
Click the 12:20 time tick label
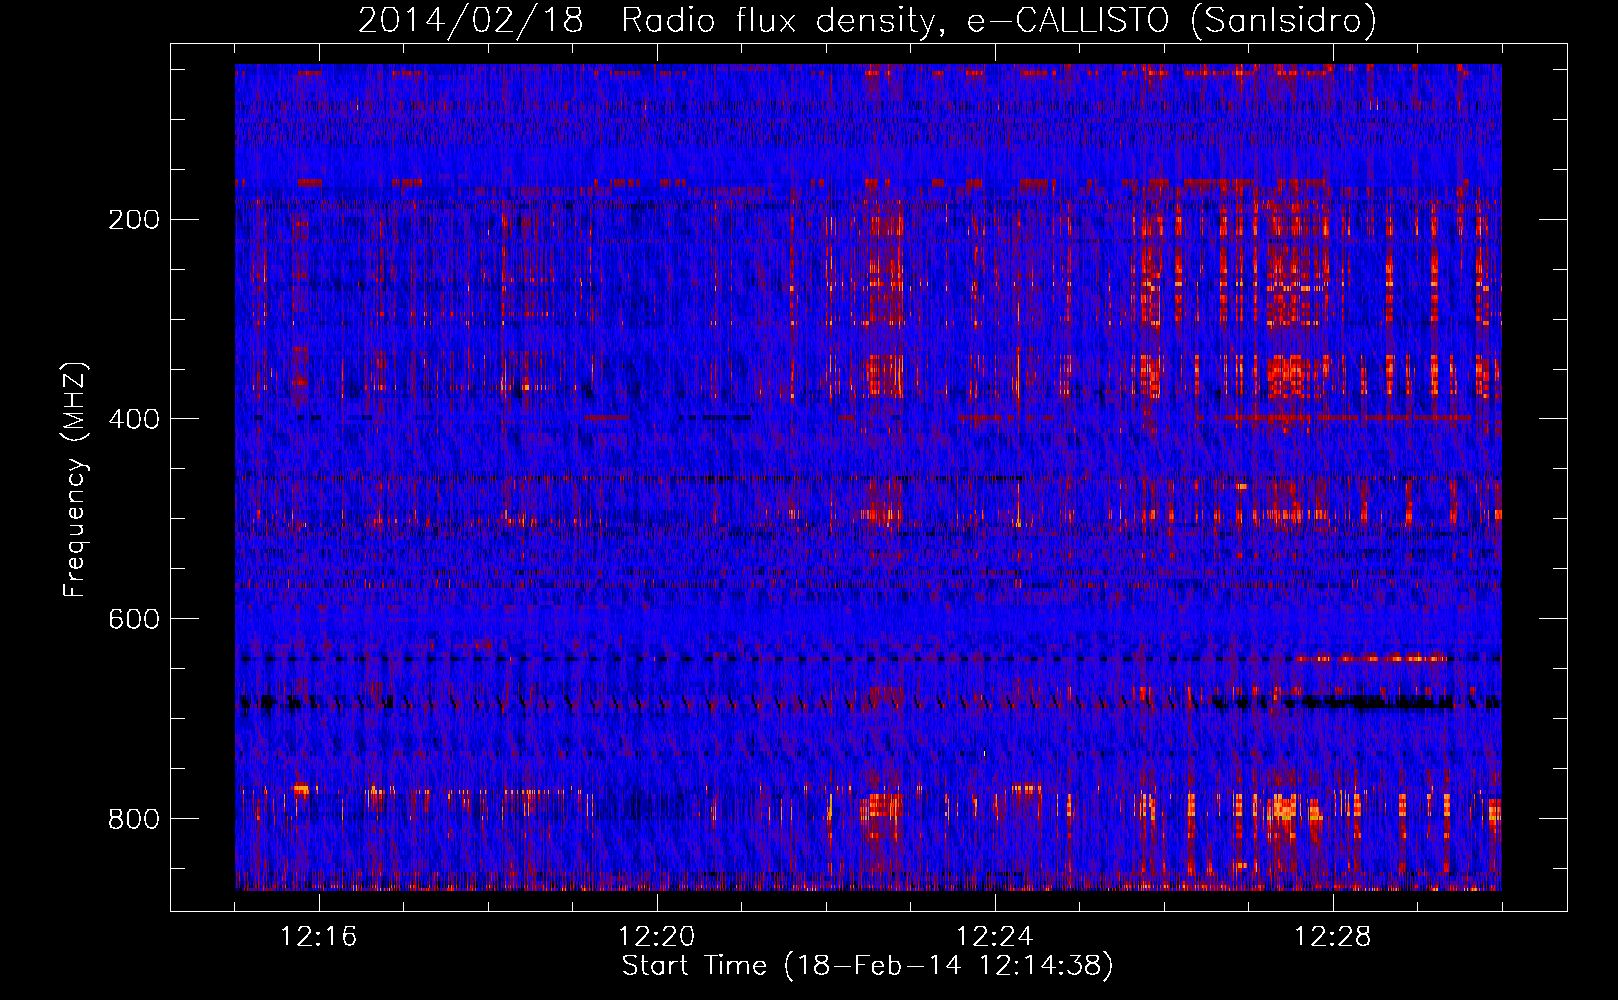(657, 937)
